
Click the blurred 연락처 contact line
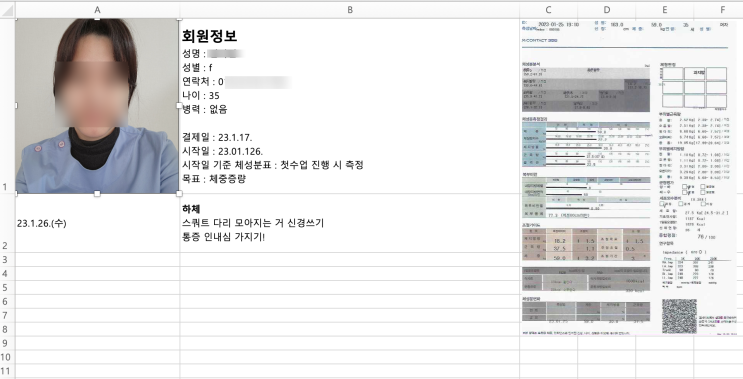(236, 81)
